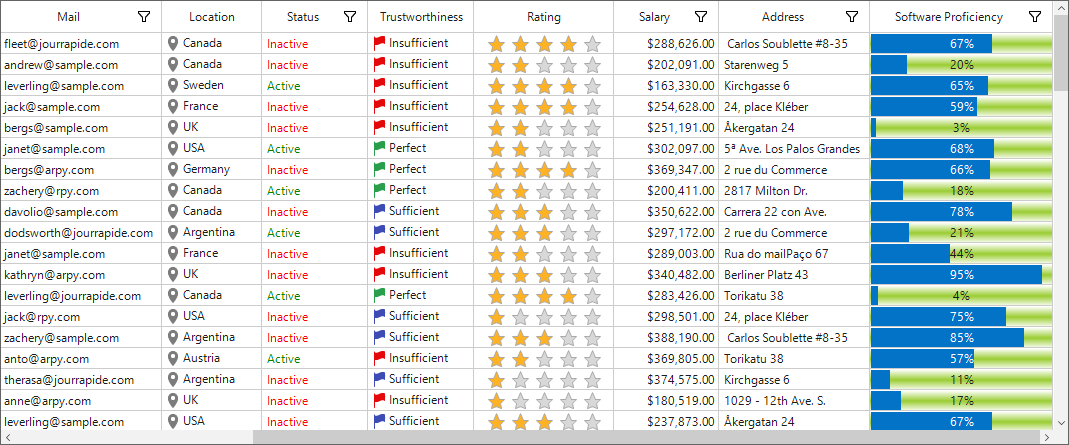Click second star in jack@rpy.com row
The width and height of the screenshot is (1069, 445).
(520, 318)
